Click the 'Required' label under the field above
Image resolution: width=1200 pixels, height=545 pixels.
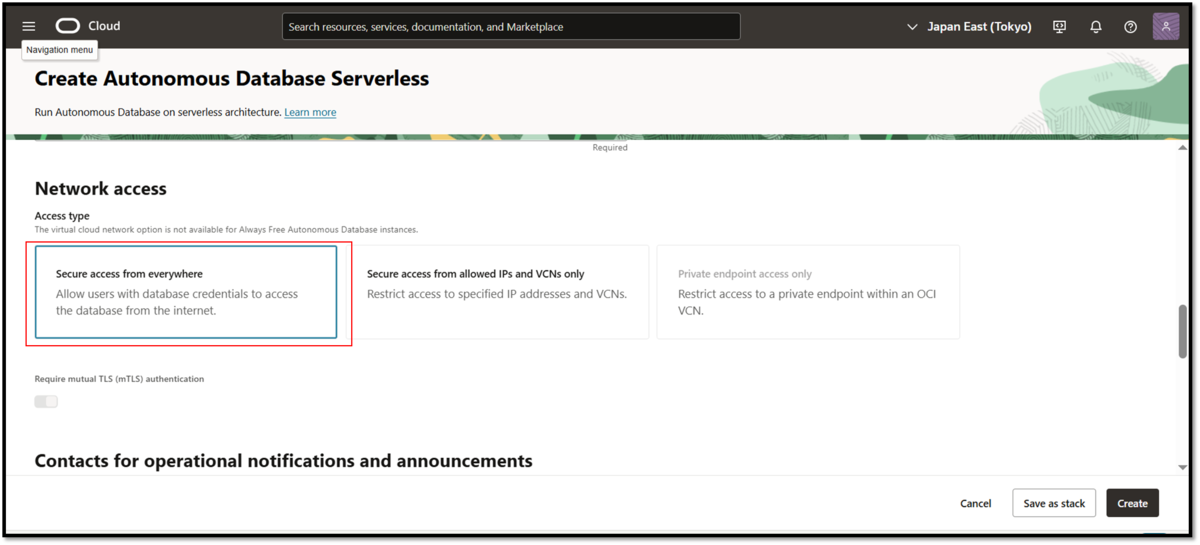[610, 147]
